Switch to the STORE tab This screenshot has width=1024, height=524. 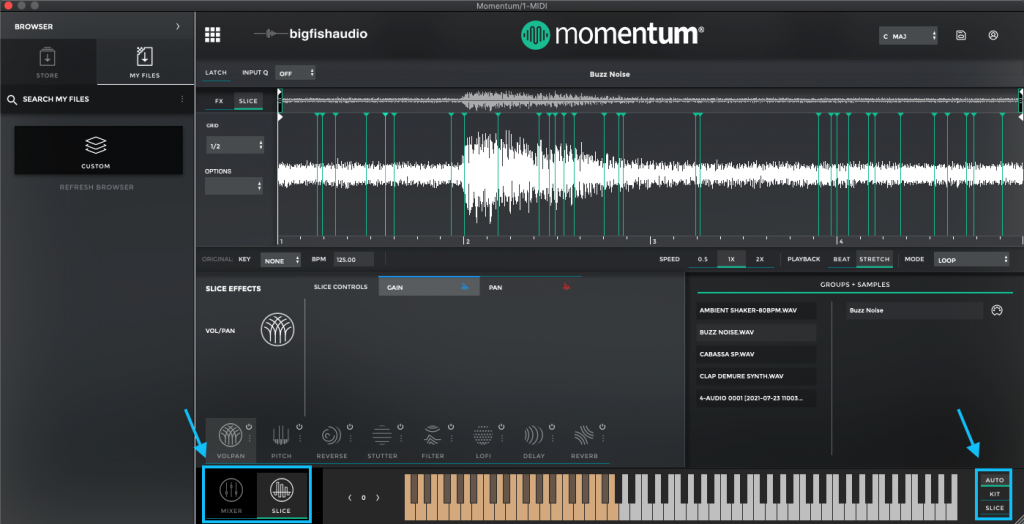48,62
